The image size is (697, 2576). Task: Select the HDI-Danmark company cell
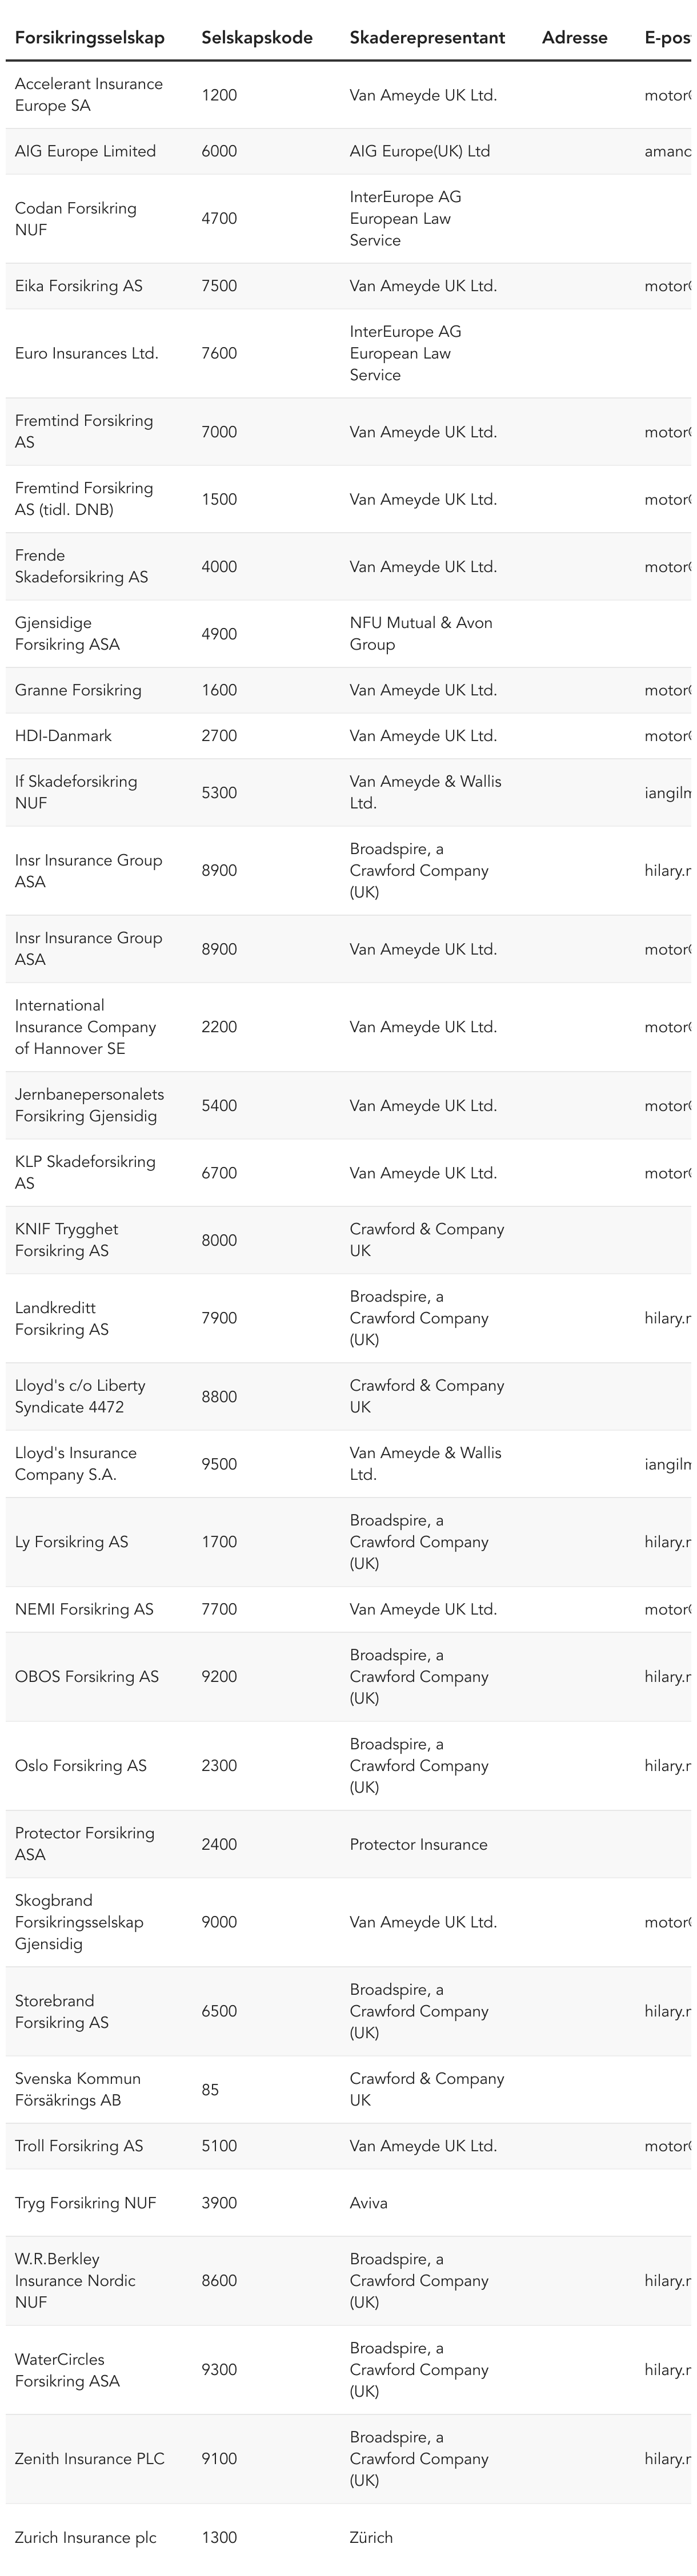pyautogui.click(x=63, y=735)
